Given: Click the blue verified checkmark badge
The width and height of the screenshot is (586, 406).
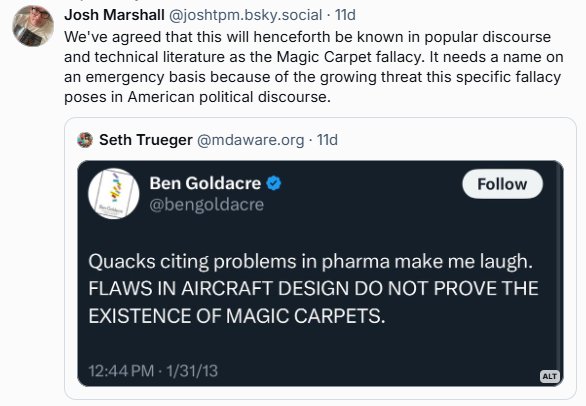Looking at the screenshot, I should (274, 183).
